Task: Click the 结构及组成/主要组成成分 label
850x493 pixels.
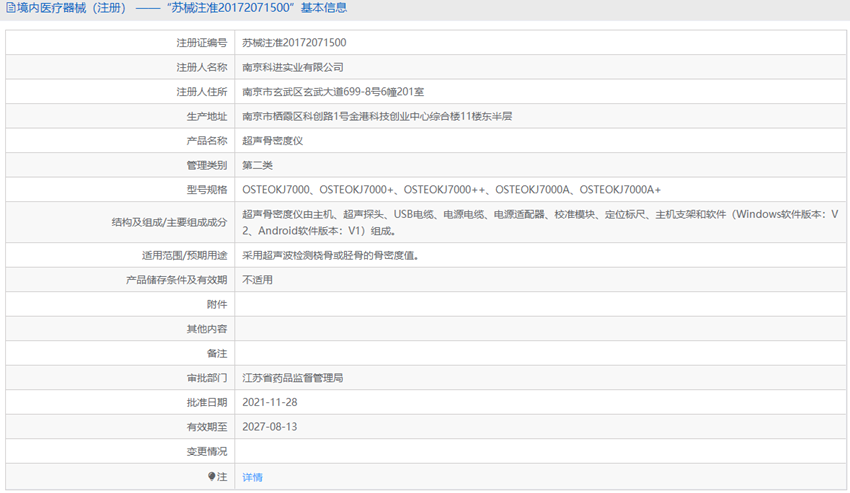Action: [169, 222]
